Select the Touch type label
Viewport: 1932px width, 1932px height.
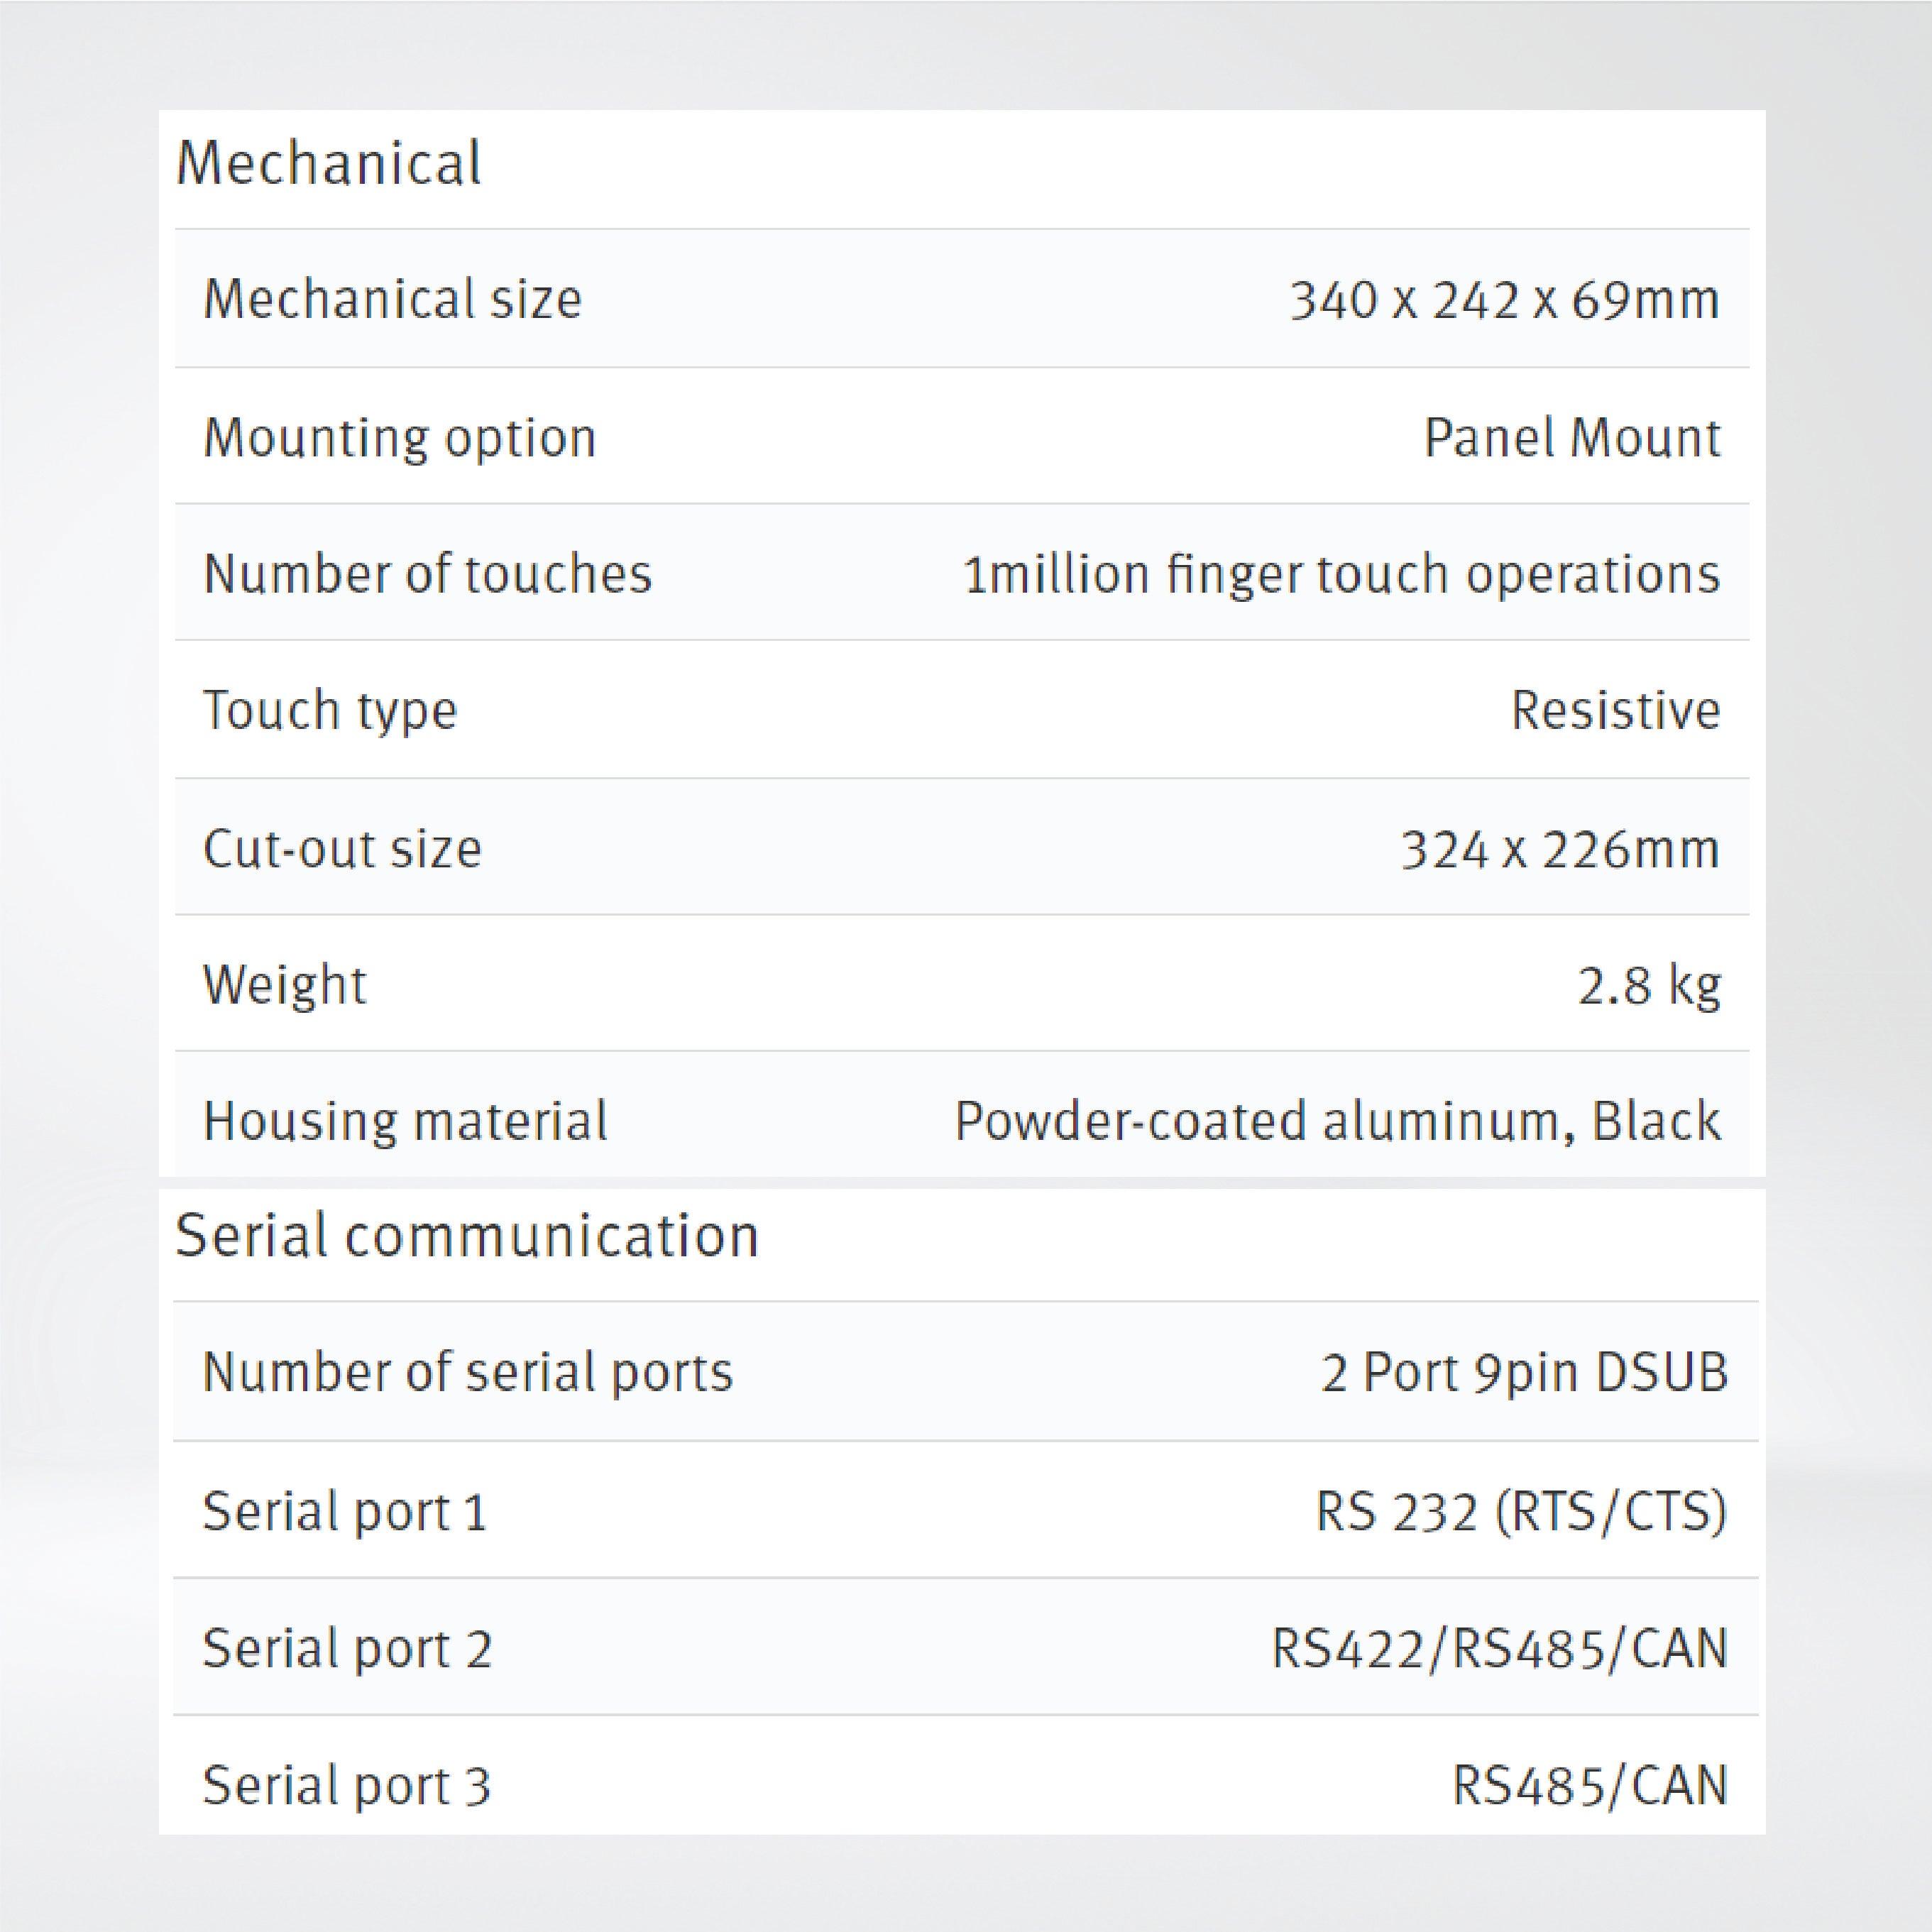pyautogui.click(x=330, y=710)
